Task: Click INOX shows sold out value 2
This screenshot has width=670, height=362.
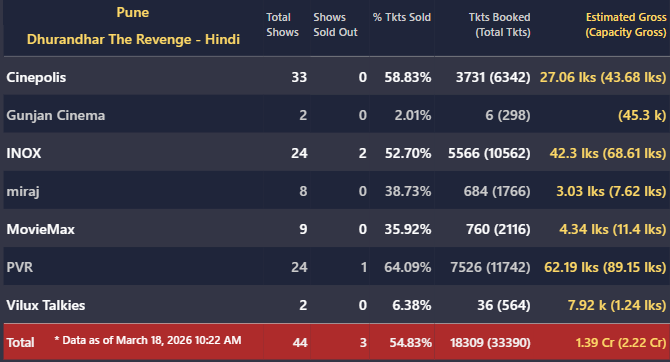Action: [x=363, y=153]
